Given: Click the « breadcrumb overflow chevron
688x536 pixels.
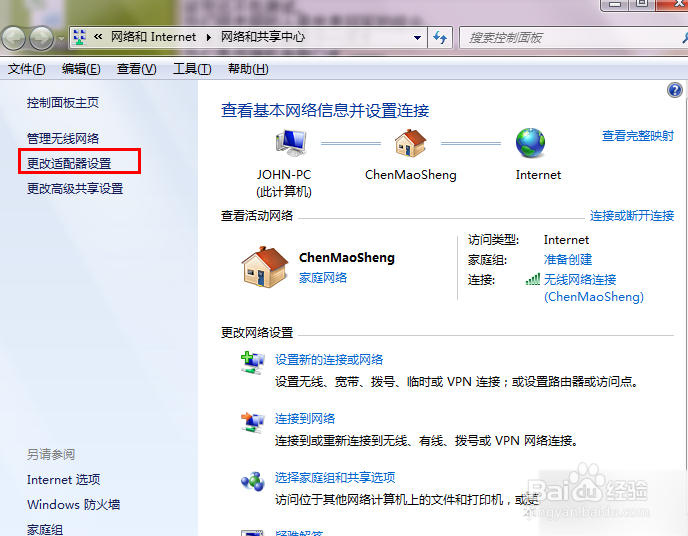Looking at the screenshot, I should pyautogui.click(x=98, y=37).
